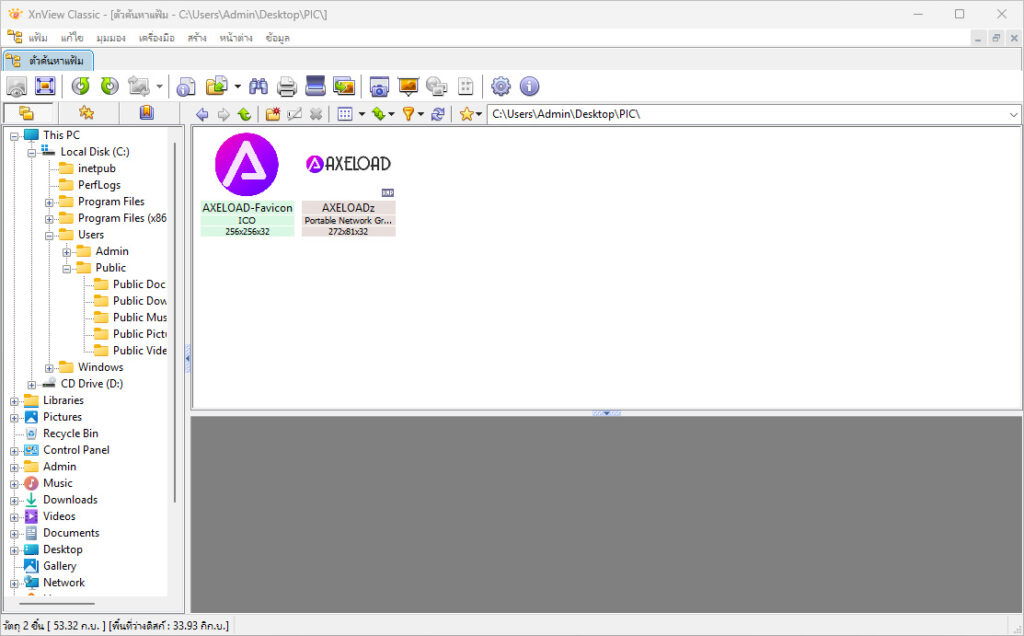The width and height of the screenshot is (1024, 636).
Task: Expand the CD Drive (D:) node
Action: point(31,385)
